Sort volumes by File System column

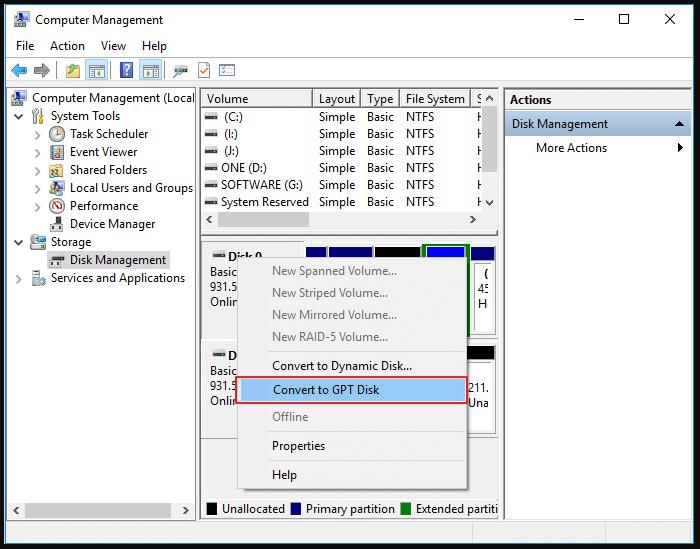click(x=435, y=99)
